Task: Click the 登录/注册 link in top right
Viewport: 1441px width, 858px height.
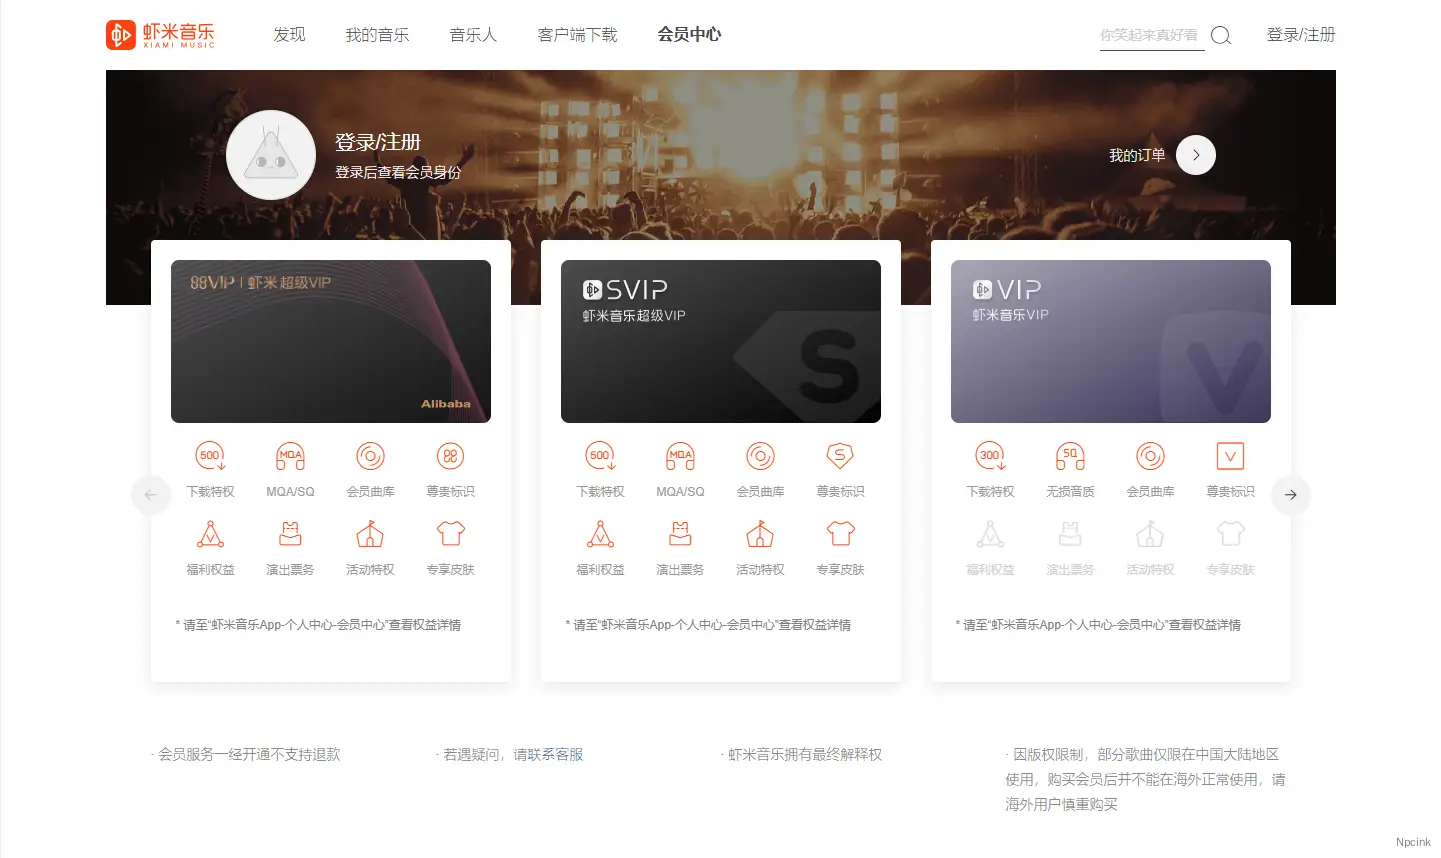Action: [x=1300, y=35]
